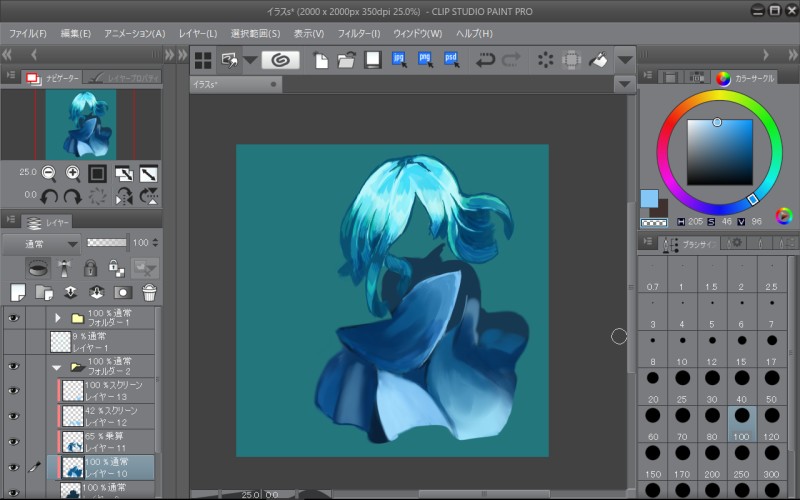The image size is (800, 500).
Task: Click the Clip Studio spiral launcher icon
Action: 280,60
